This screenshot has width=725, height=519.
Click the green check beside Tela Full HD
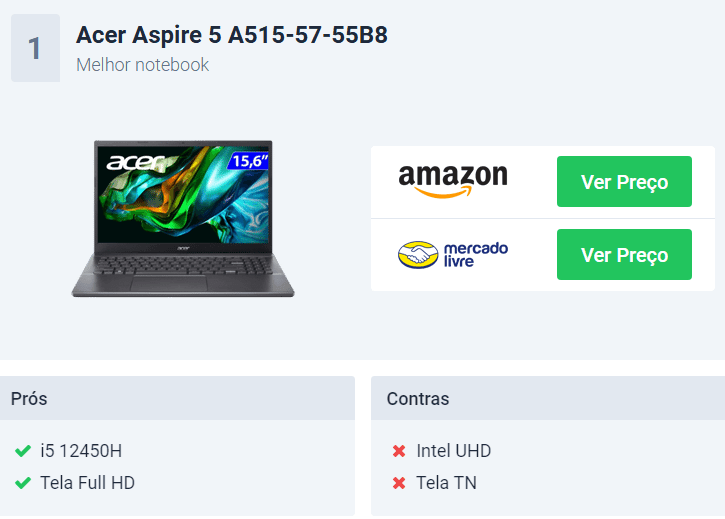tap(23, 483)
